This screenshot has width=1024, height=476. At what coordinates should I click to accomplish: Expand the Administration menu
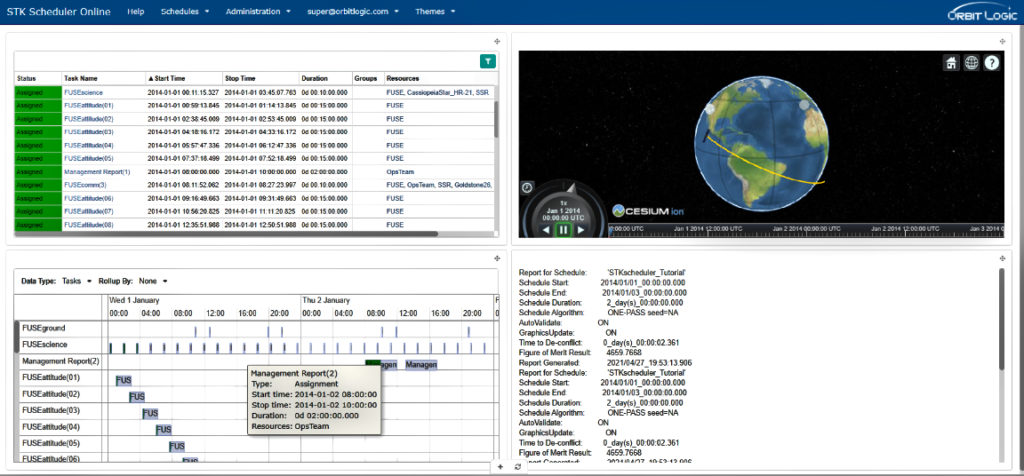(258, 12)
